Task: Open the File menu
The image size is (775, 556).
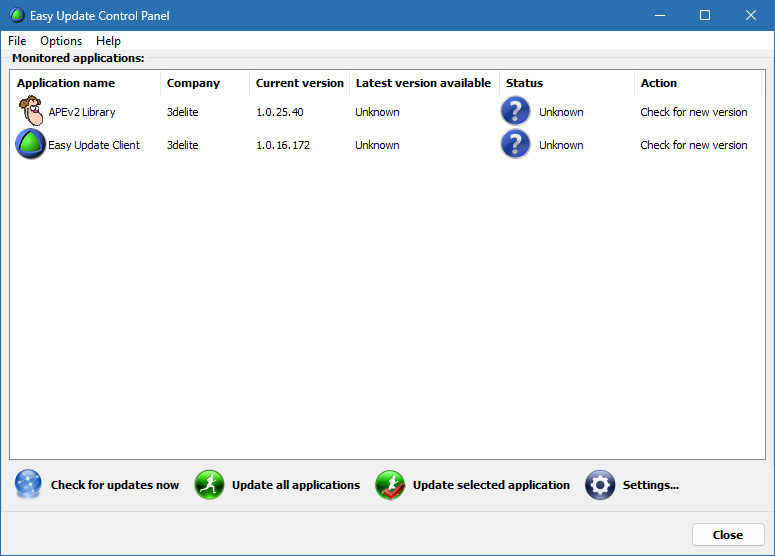Action: click(x=17, y=41)
